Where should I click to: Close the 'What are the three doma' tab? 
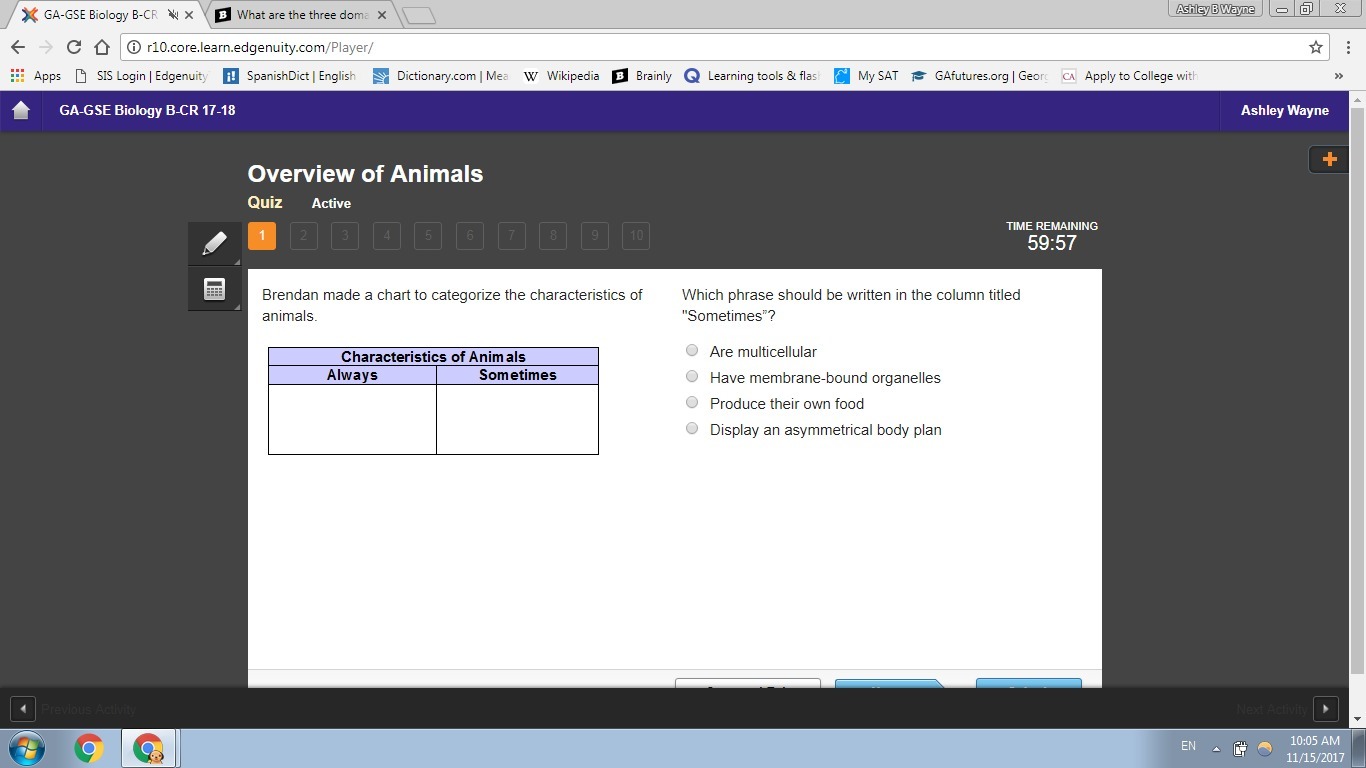pyautogui.click(x=382, y=15)
